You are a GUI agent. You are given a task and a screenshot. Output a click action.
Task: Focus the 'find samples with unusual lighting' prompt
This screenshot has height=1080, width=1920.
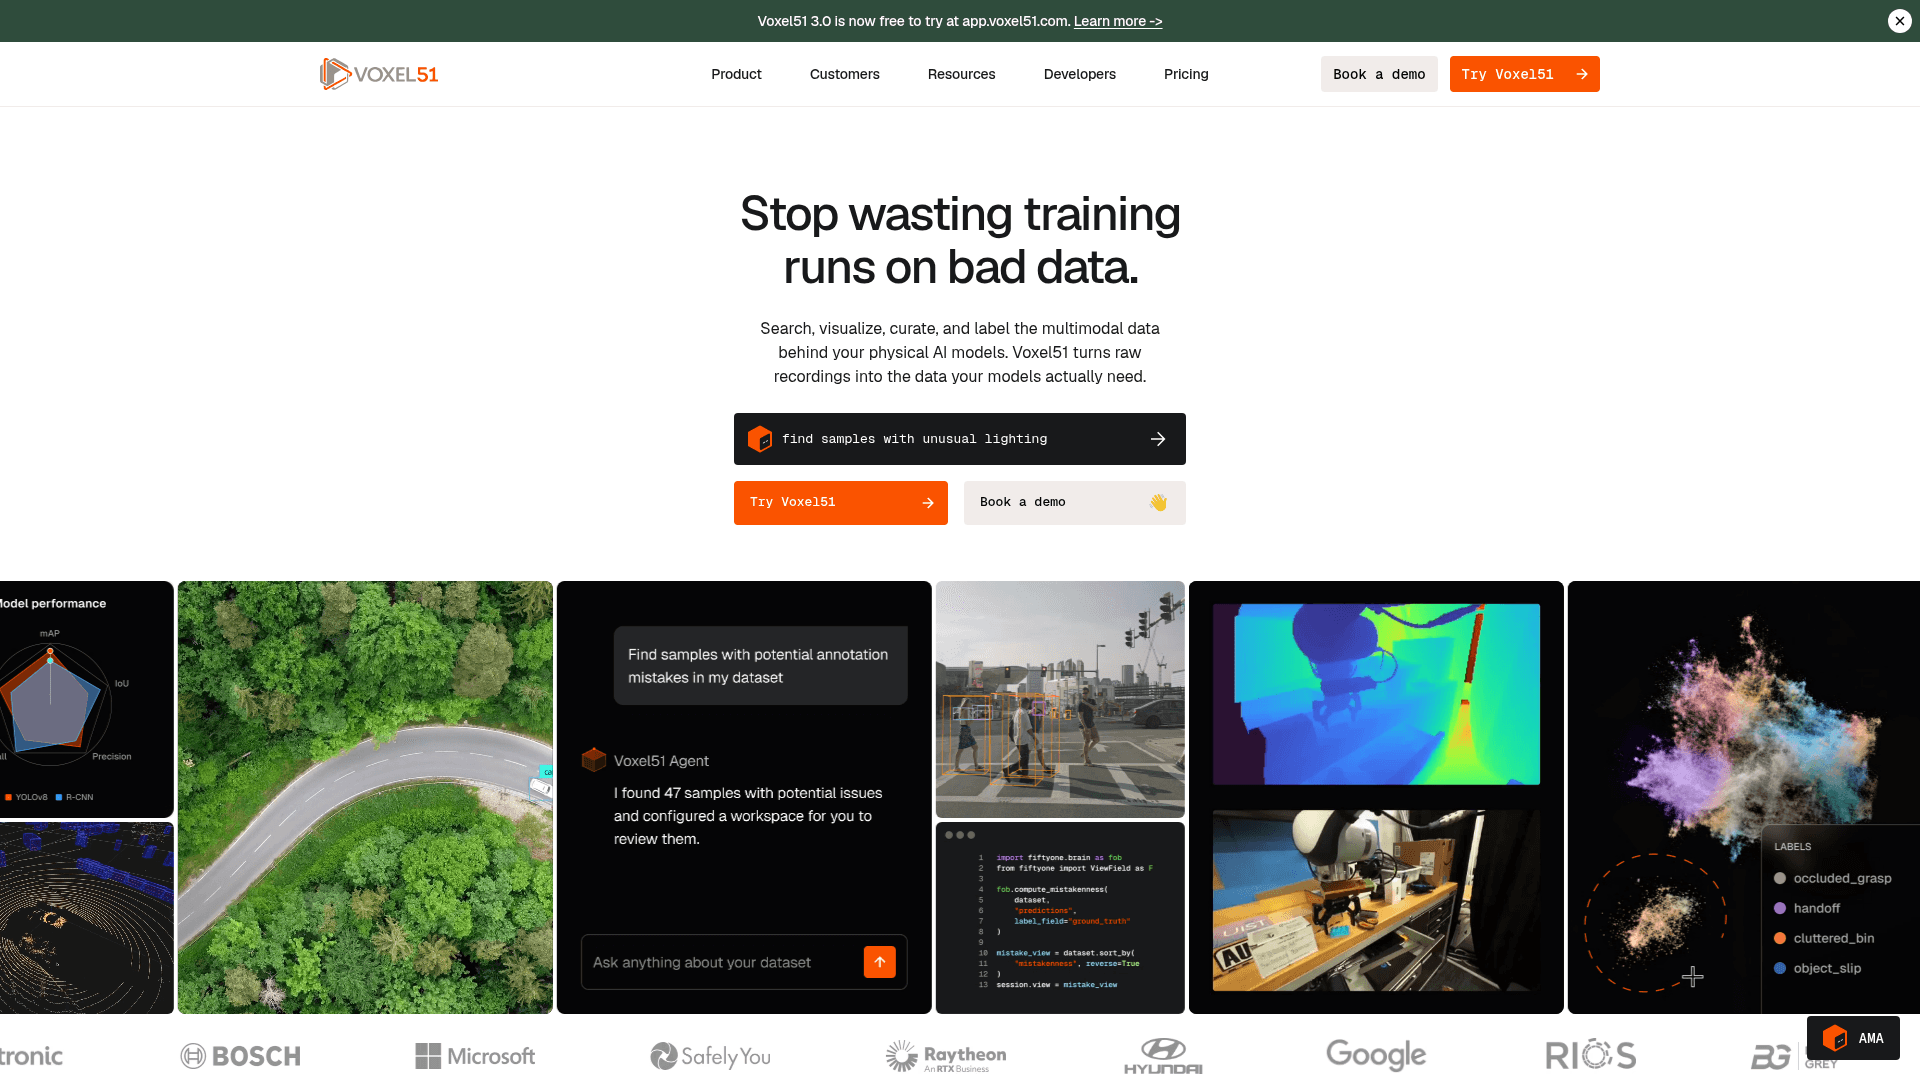click(x=960, y=439)
